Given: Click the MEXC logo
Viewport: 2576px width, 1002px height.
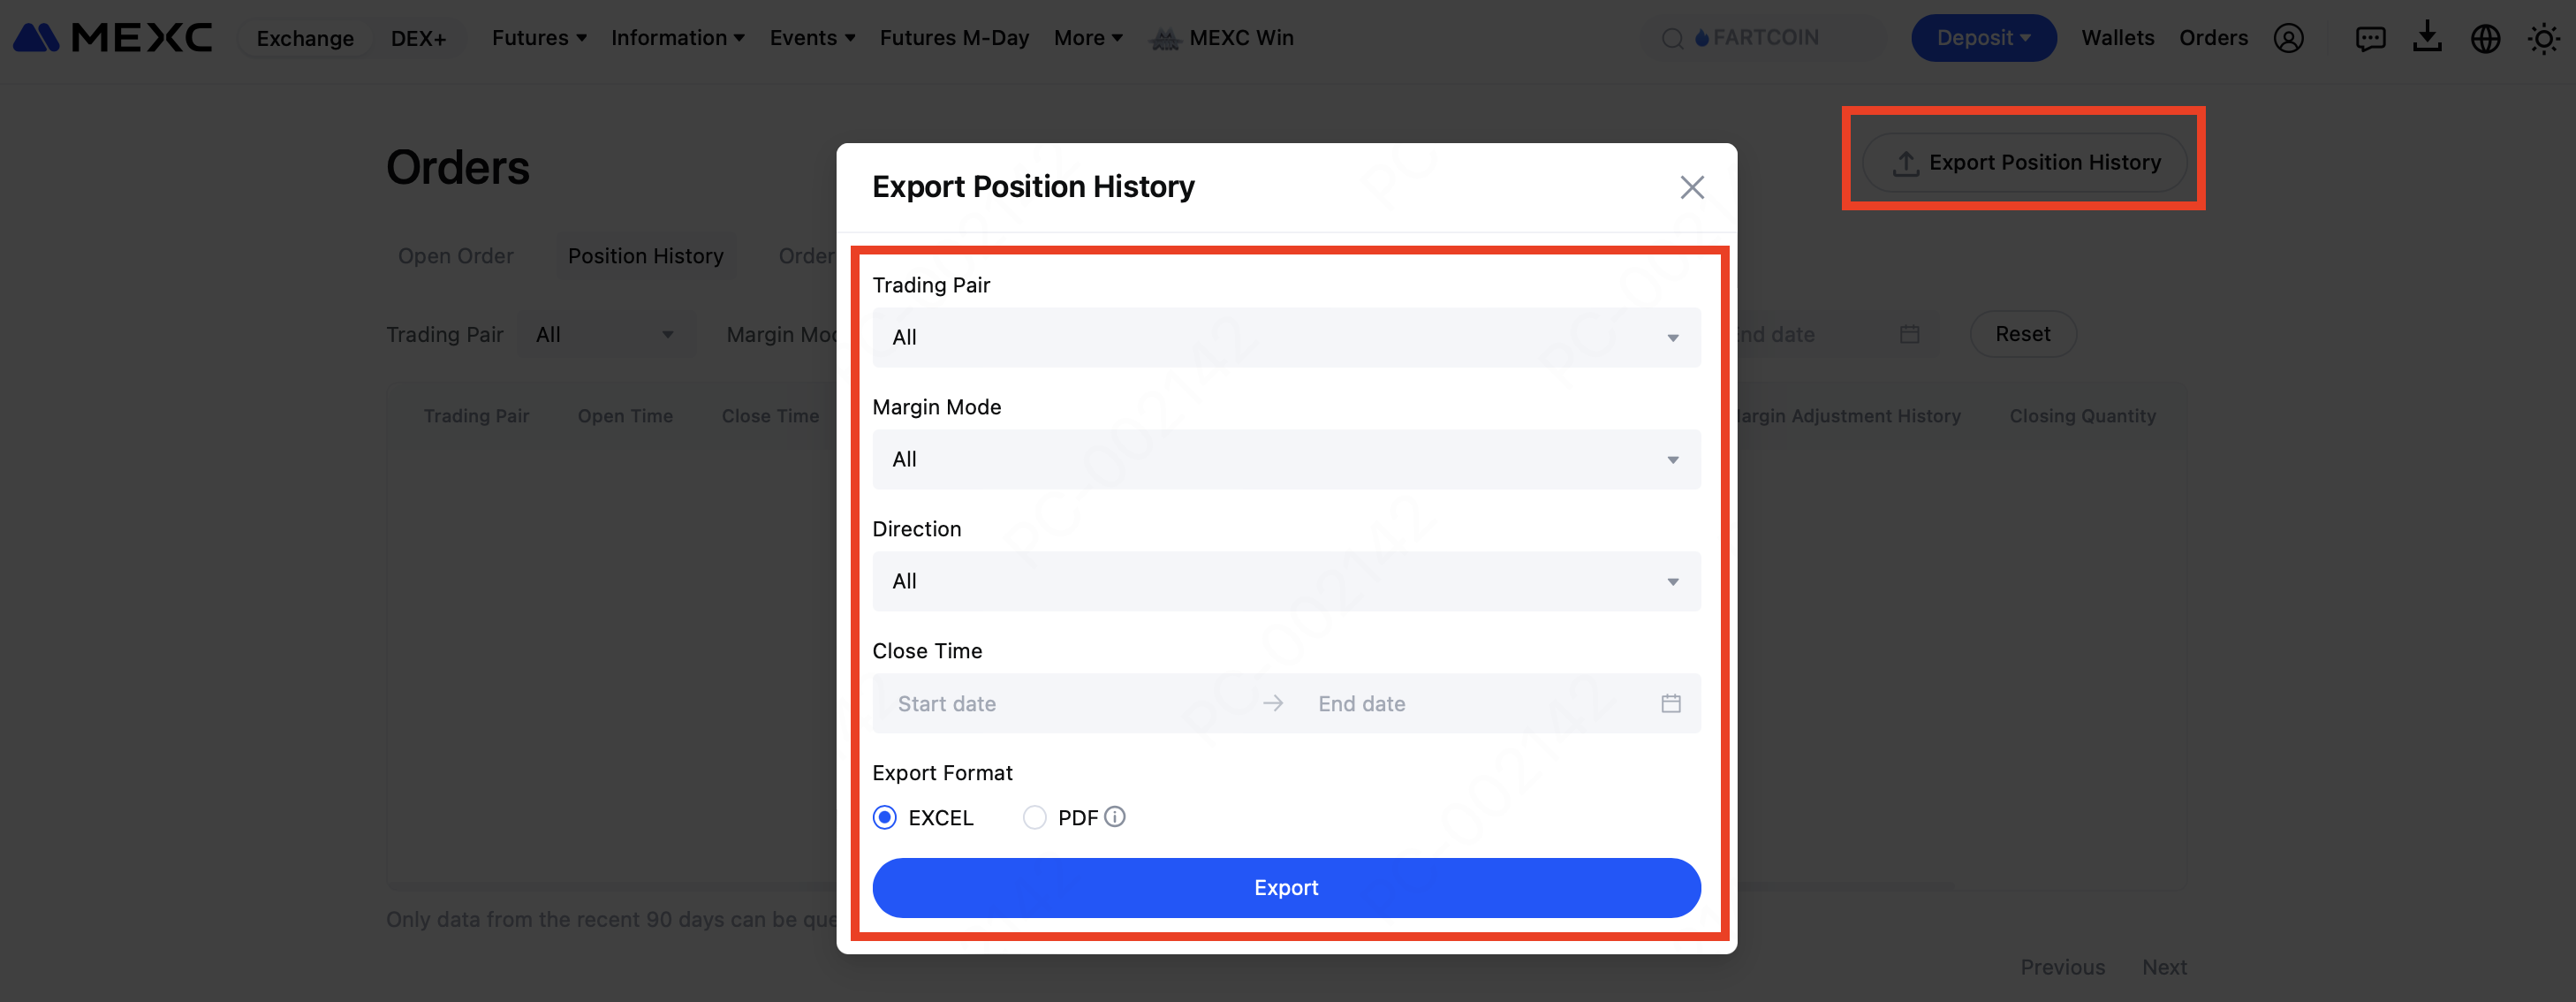Looking at the screenshot, I should tap(112, 38).
